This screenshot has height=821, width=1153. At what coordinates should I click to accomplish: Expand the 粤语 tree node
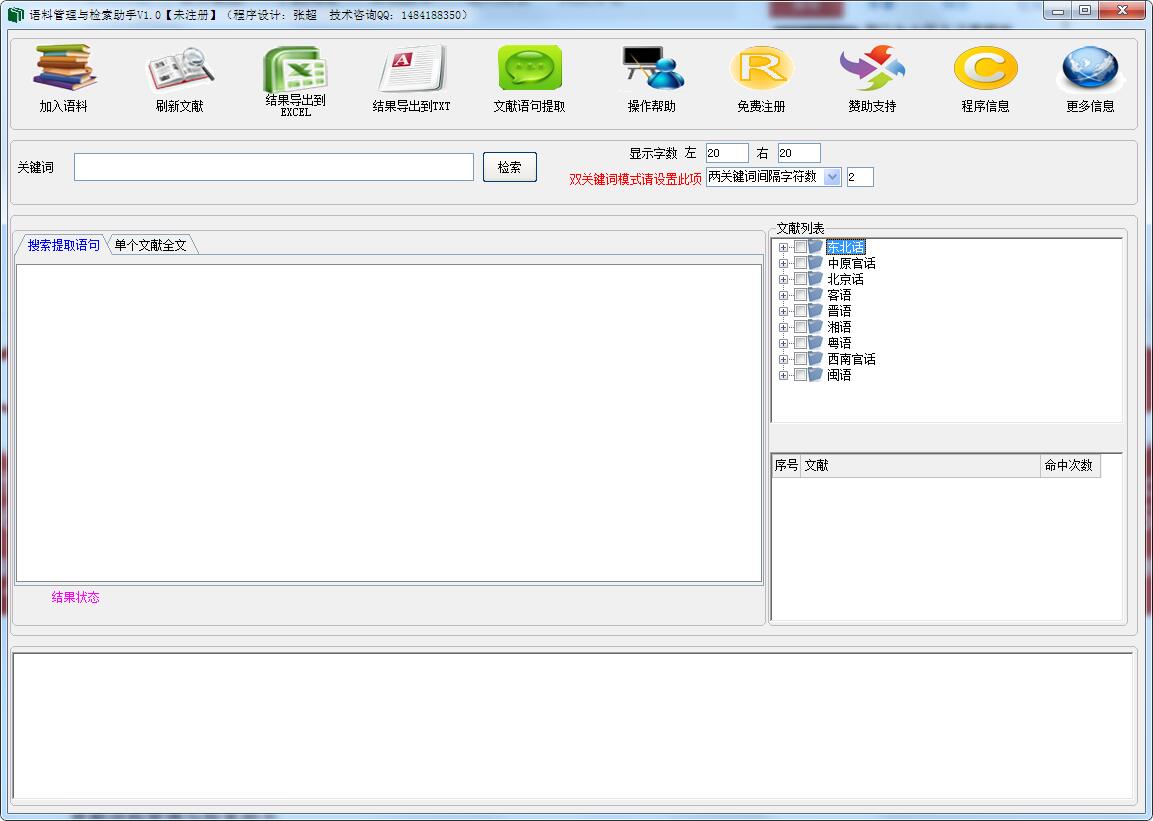(x=783, y=344)
